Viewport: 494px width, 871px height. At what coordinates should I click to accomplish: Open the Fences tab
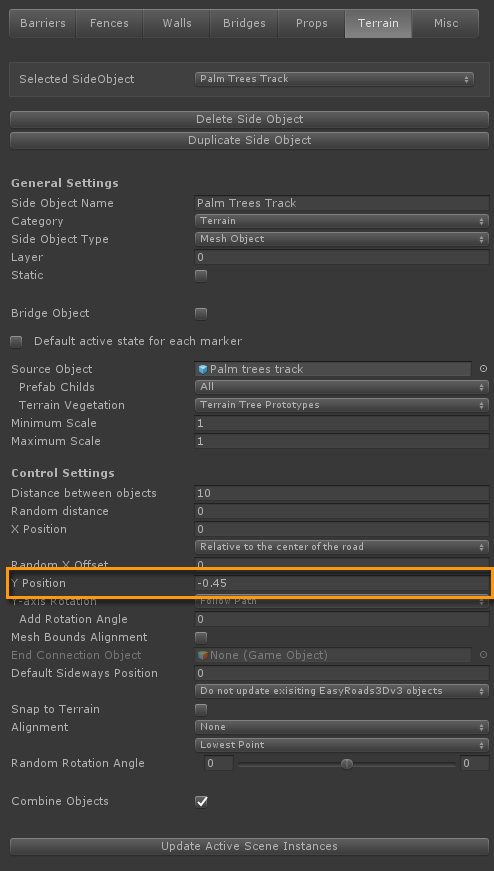(109, 23)
